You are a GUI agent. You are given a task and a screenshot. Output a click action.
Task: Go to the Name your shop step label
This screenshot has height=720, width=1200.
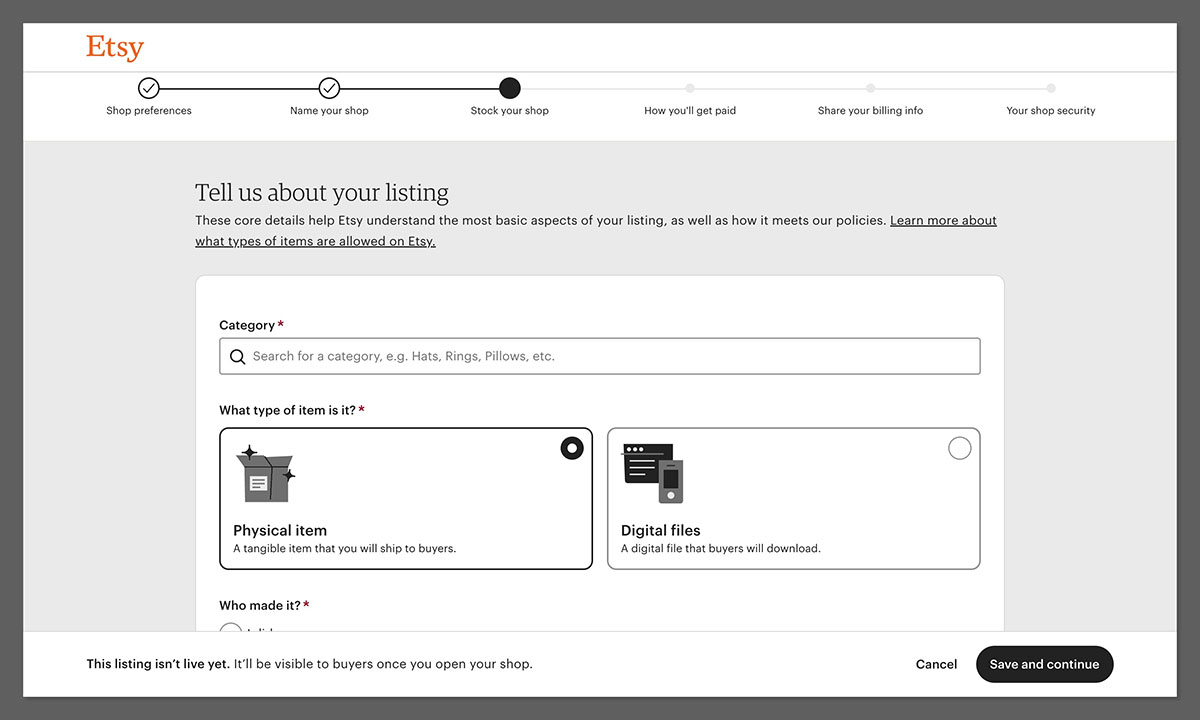click(329, 111)
